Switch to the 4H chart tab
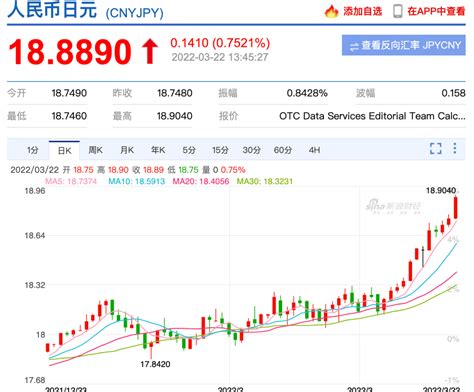The height and width of the screenshot is (392, 474). (x=314, y=150)
